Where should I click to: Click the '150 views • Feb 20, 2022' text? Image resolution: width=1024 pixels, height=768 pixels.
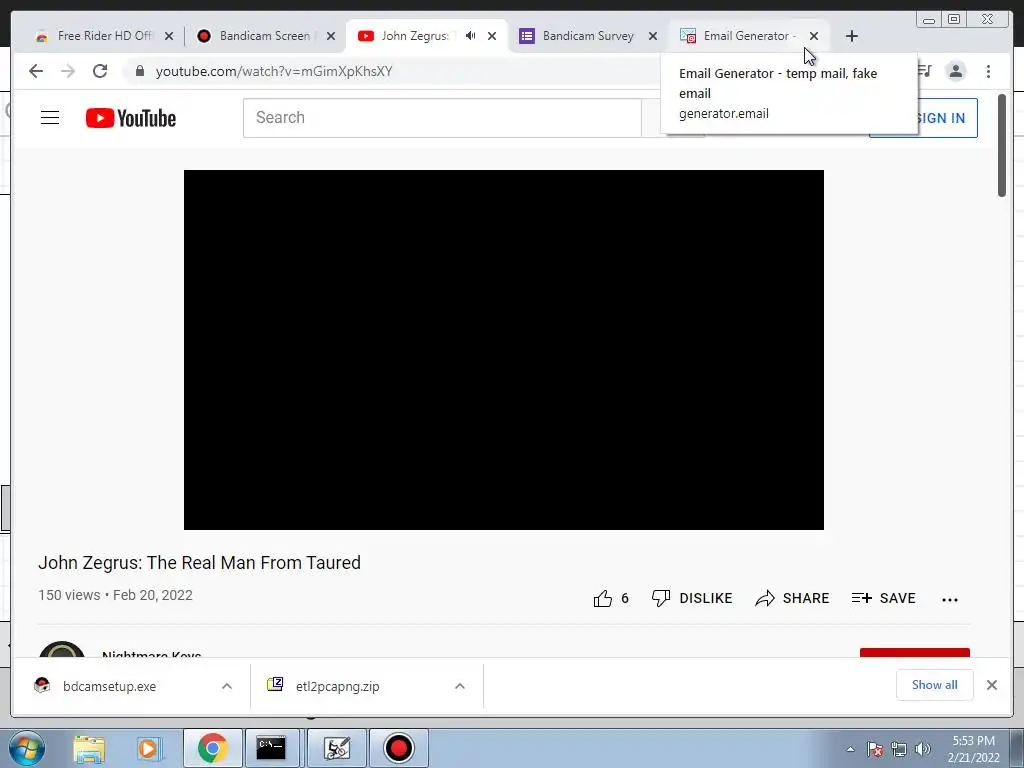(115, 595)
